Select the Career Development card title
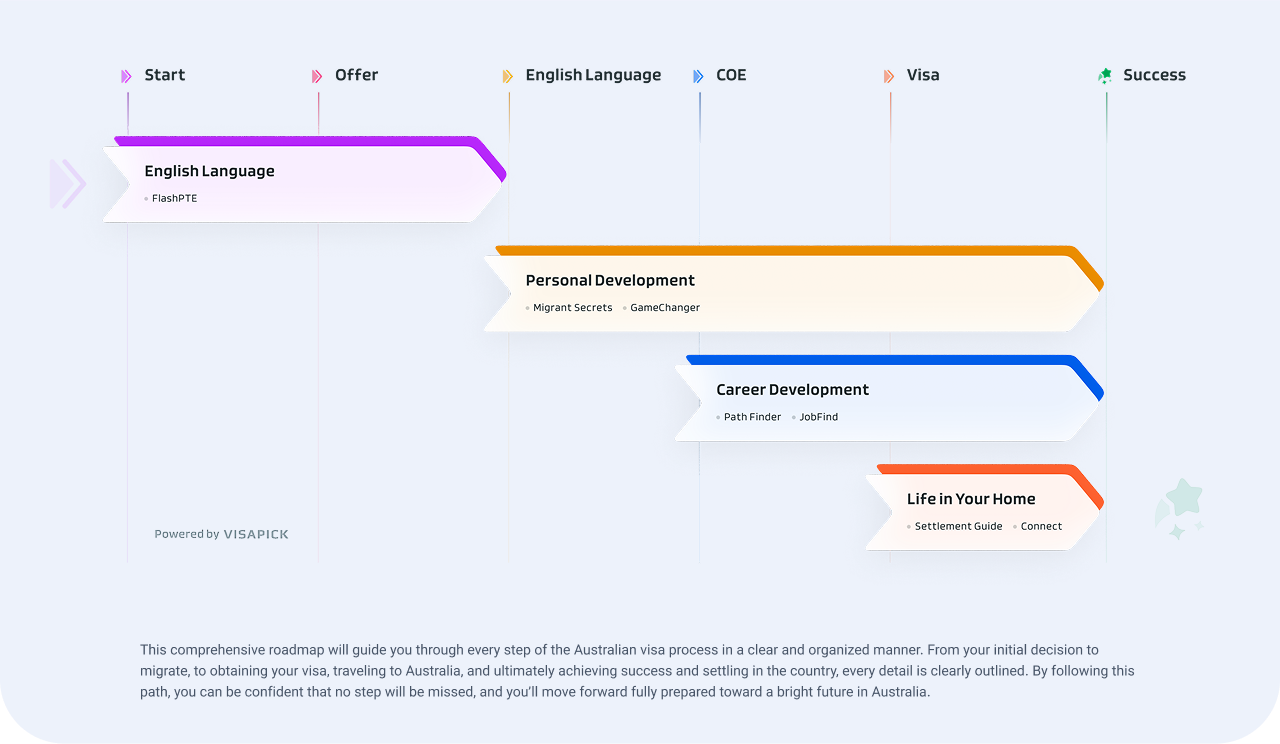1280x744 pixels. pyautogui.click(x=792, y=390)
